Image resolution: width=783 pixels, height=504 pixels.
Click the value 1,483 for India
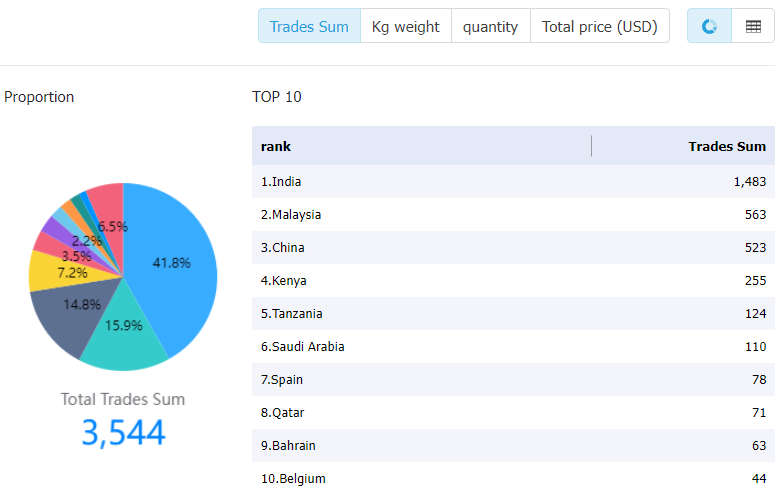click(750, 181)
